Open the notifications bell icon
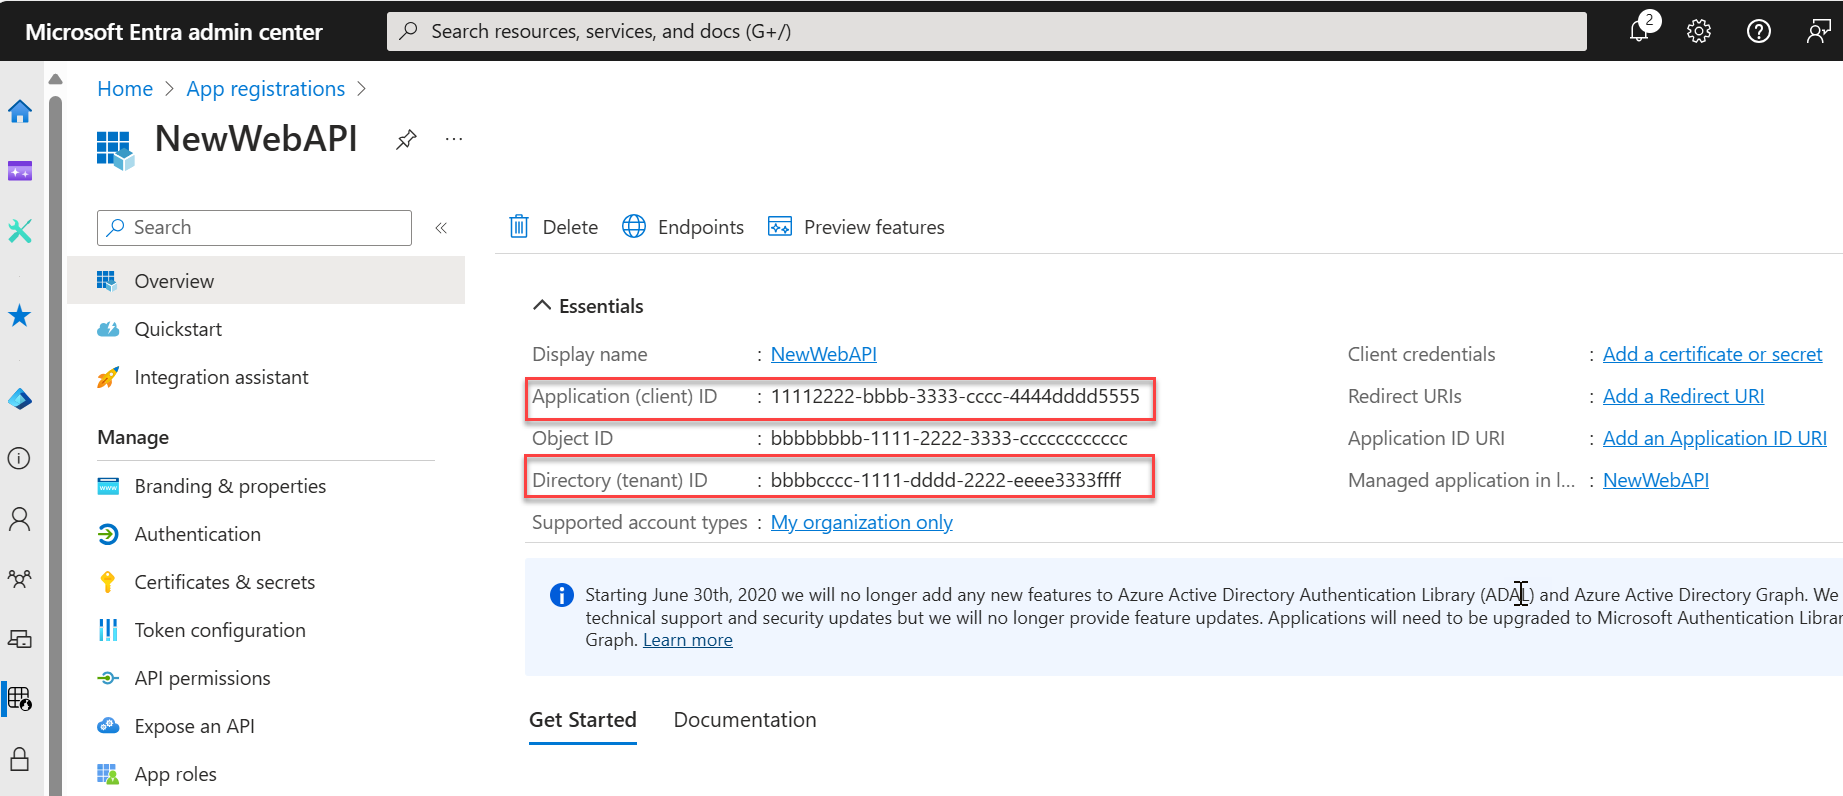Screen dimensions: 1843x796 coord(1639,31)
